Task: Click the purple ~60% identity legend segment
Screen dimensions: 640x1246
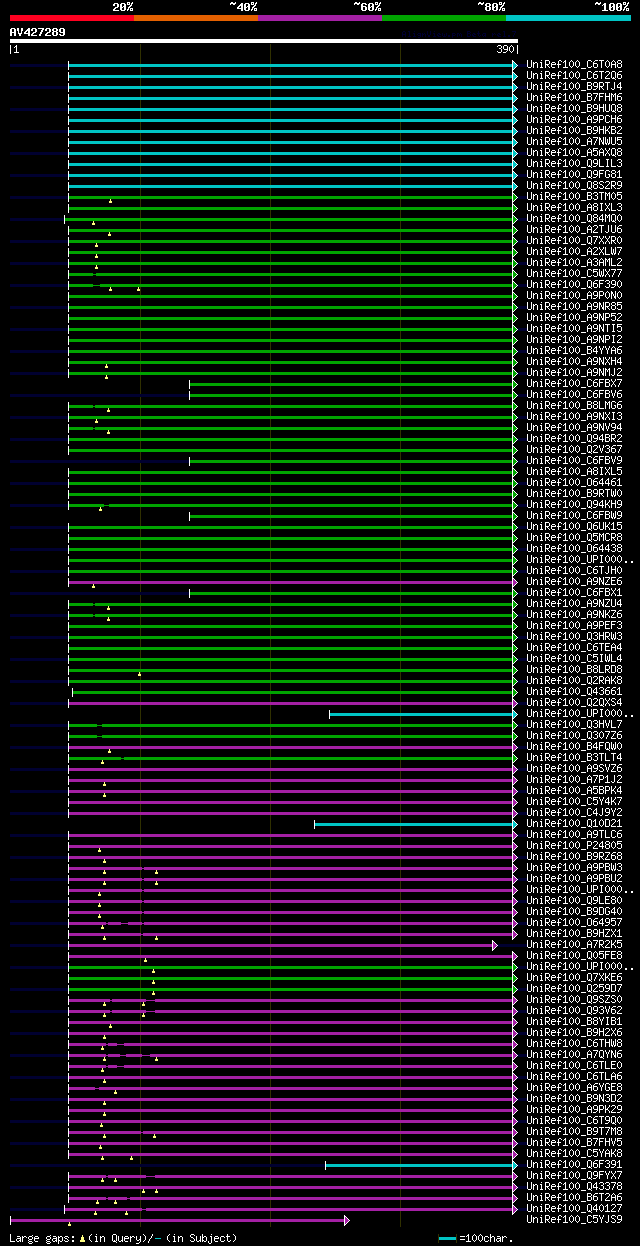Action: click(320, 18)
